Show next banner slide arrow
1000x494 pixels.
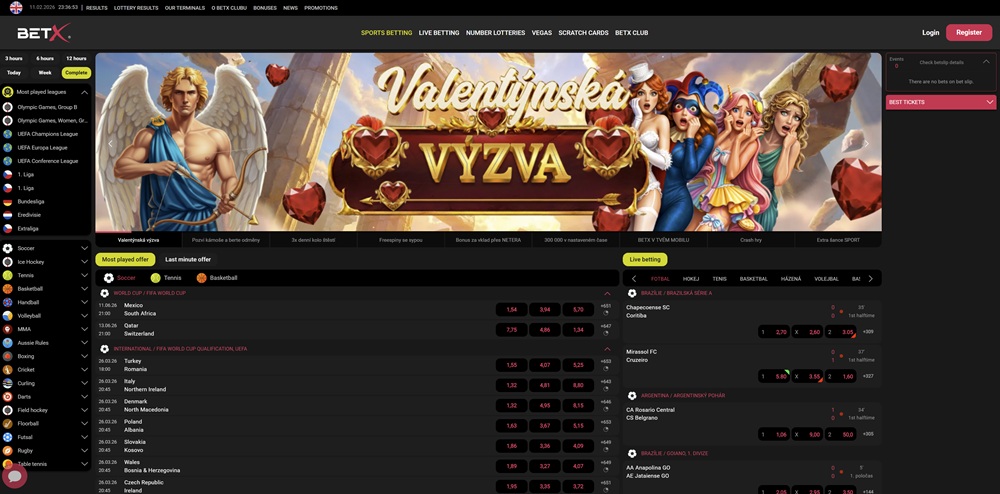click(866, 143)
